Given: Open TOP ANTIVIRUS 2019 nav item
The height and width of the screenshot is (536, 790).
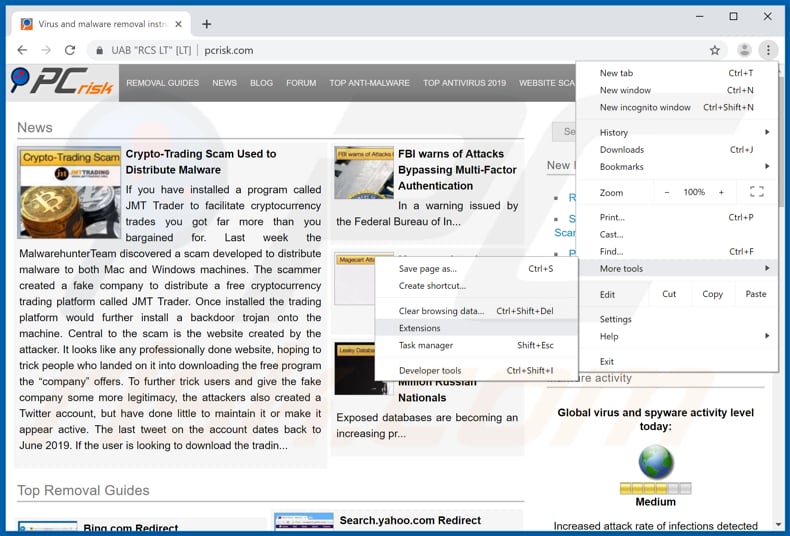Looking at the screenshot, I should point(464,83).
